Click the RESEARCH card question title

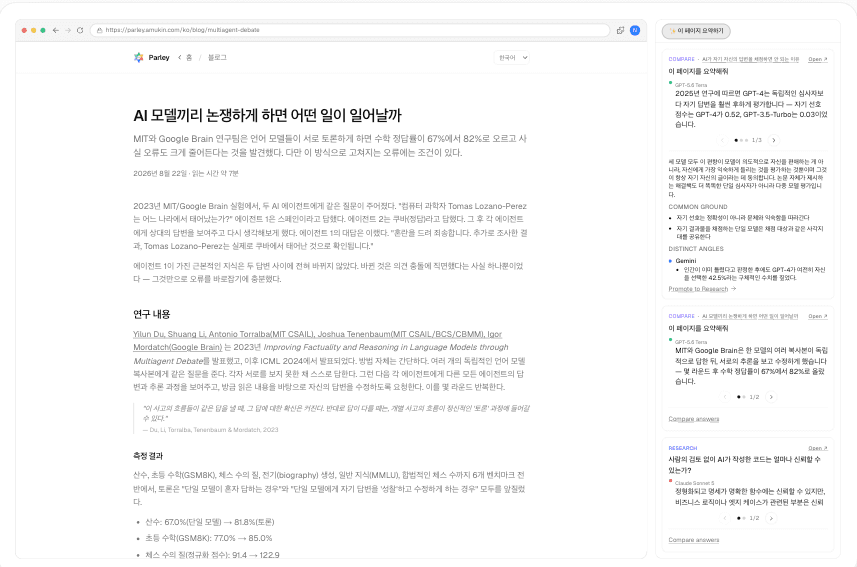click(x=744, y=465)
